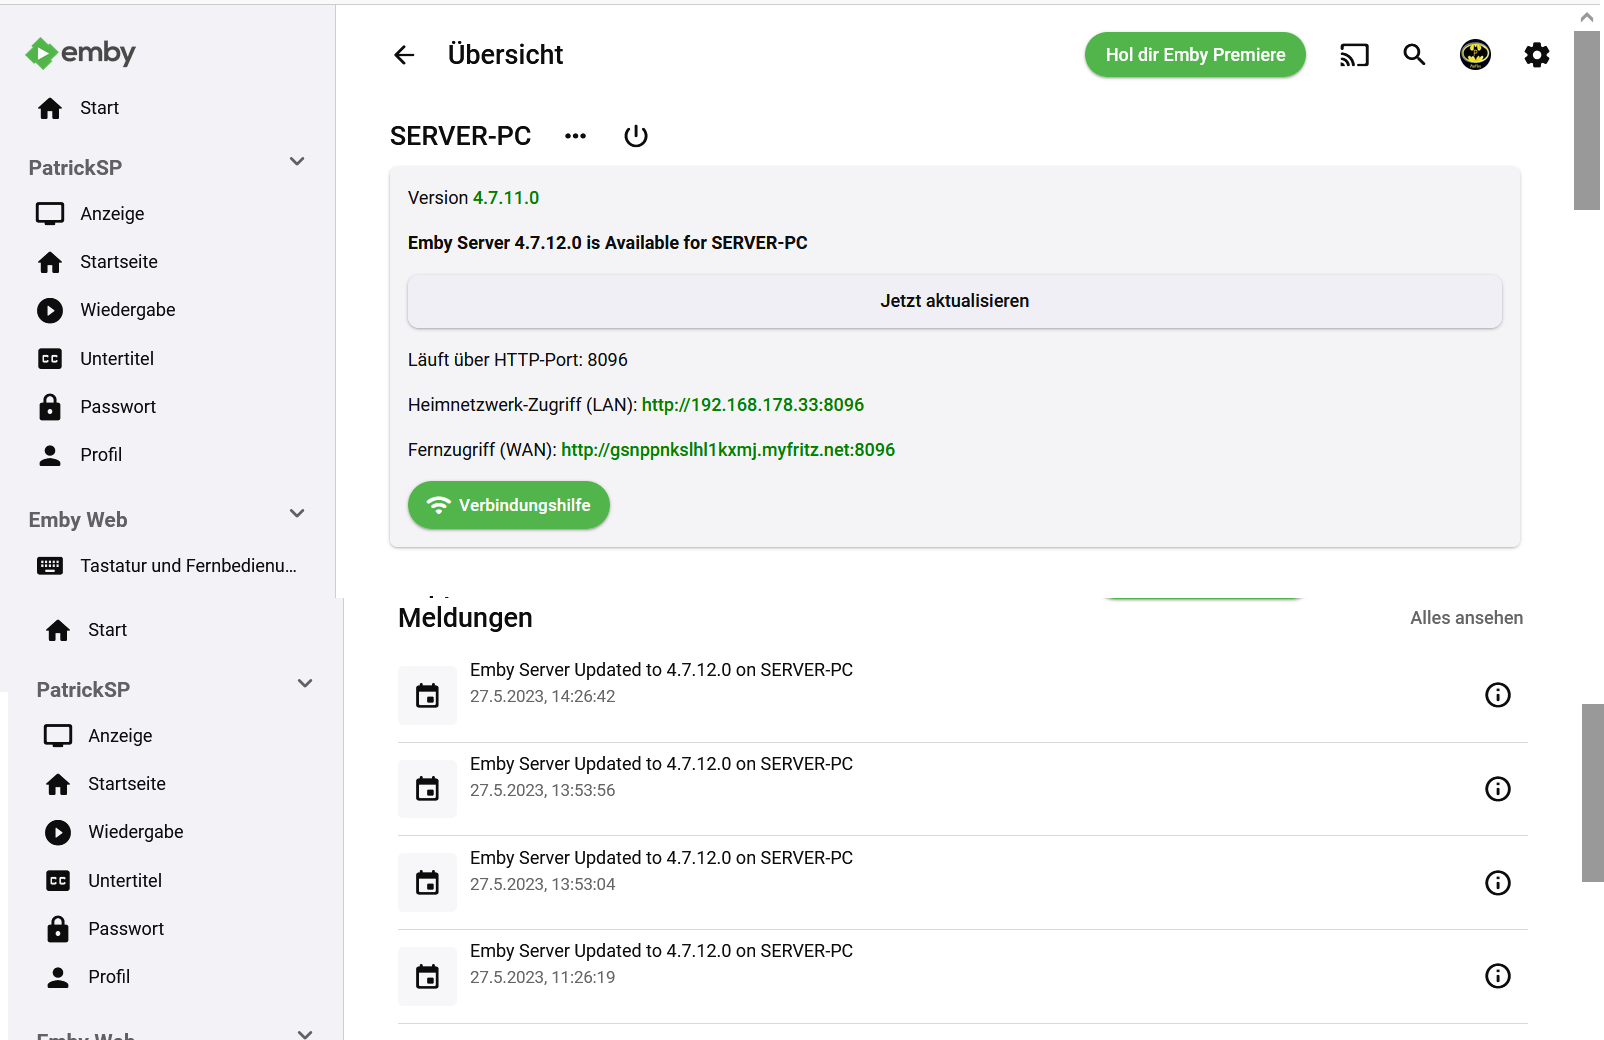The image size is (1604, 1040).
Task: Click the calendar icon of the 11:26:19 entry
Action: pyautogui.click(x=428, y=977)
